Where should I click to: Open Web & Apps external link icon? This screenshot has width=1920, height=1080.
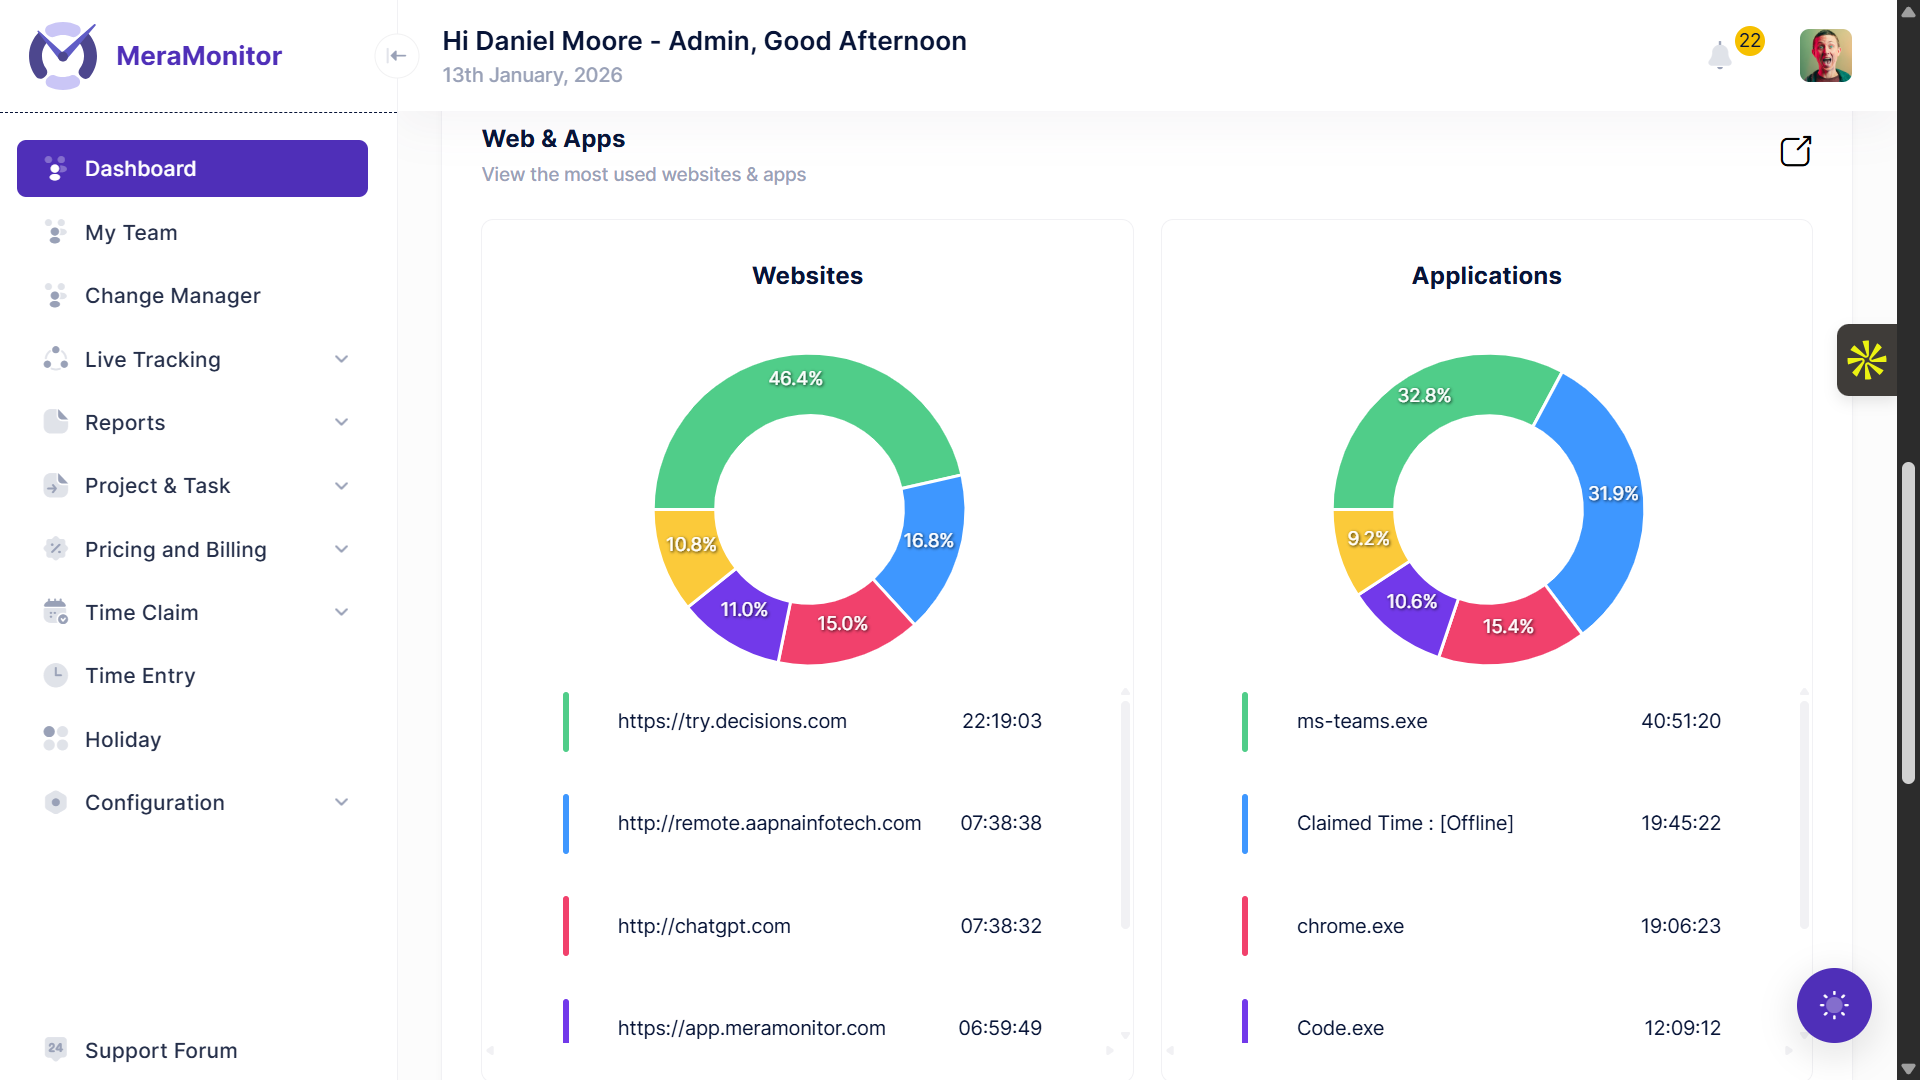[1795, 151]
